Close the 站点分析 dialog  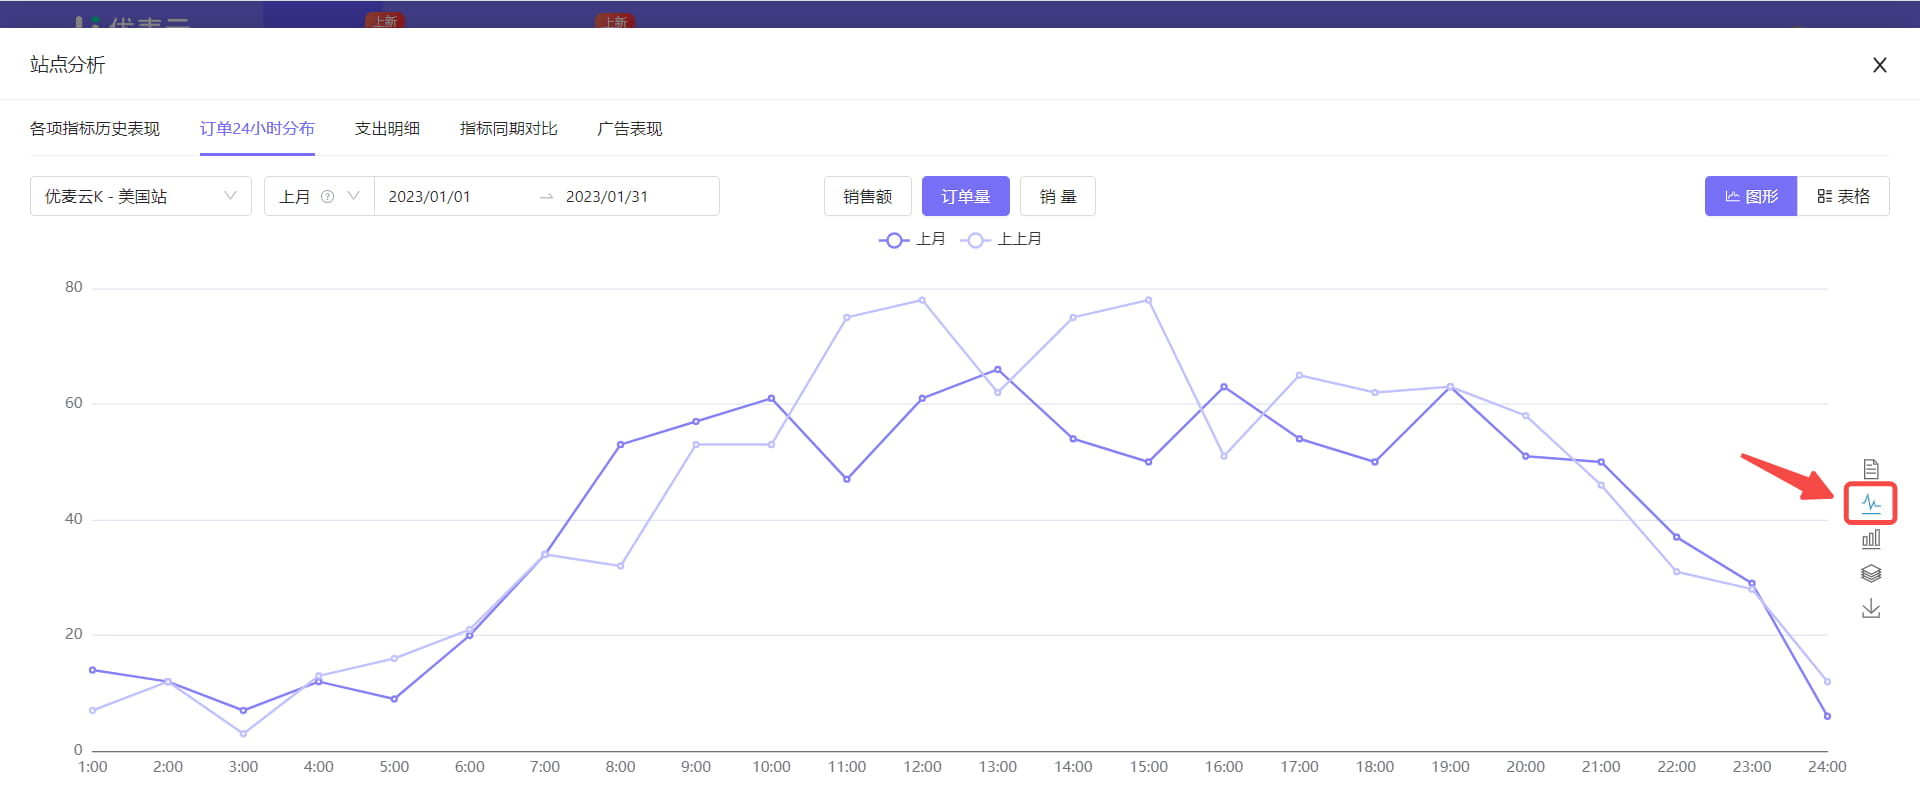point(1880,65)
